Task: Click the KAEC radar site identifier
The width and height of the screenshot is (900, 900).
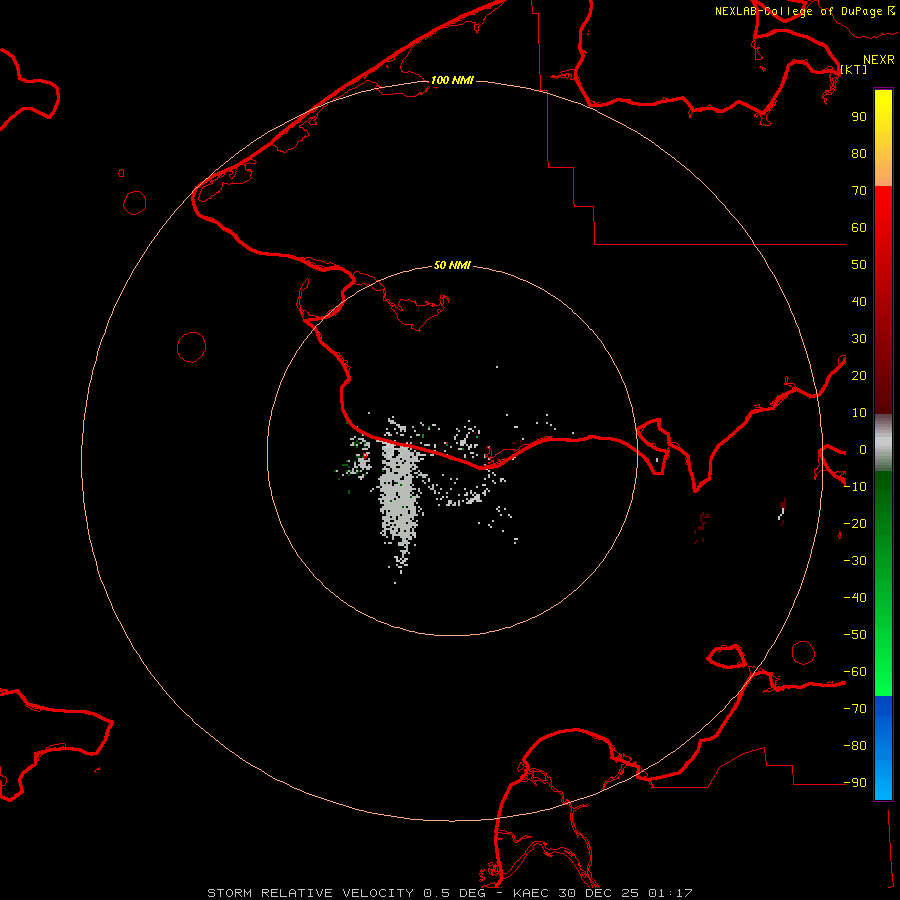Action: pyautogui.click(x=533, y=893)
